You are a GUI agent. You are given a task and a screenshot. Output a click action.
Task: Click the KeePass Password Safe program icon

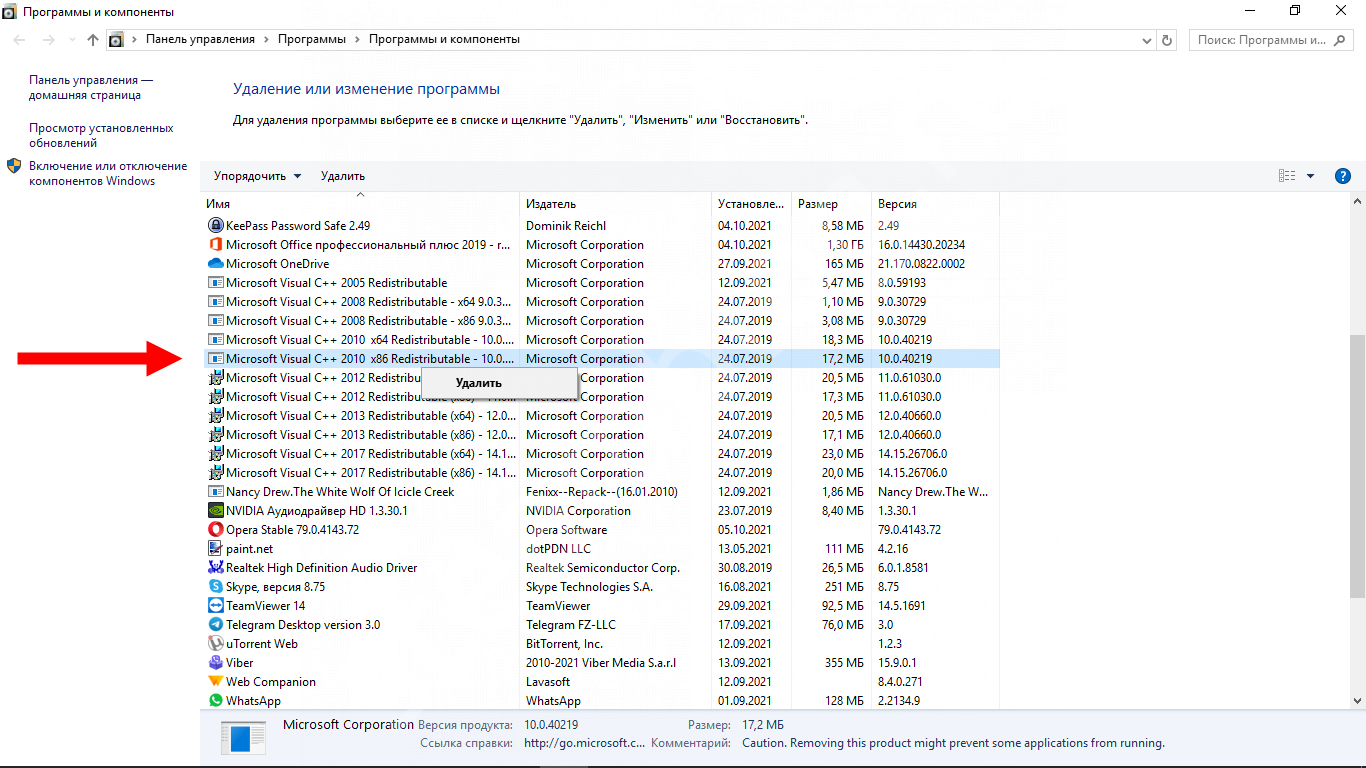click(x=215, y=226)
